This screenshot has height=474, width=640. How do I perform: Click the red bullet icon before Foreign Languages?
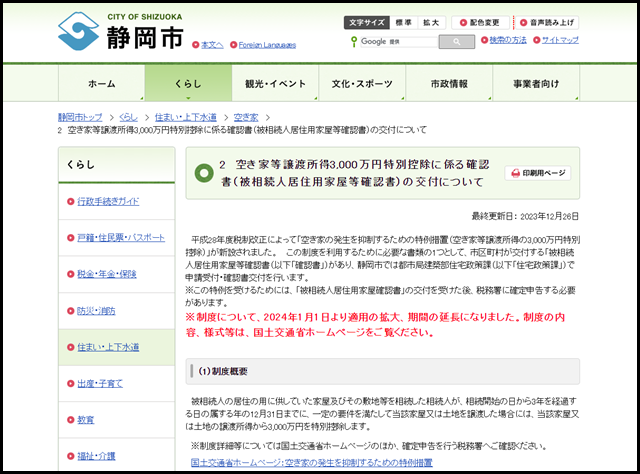tap(233, 45)
